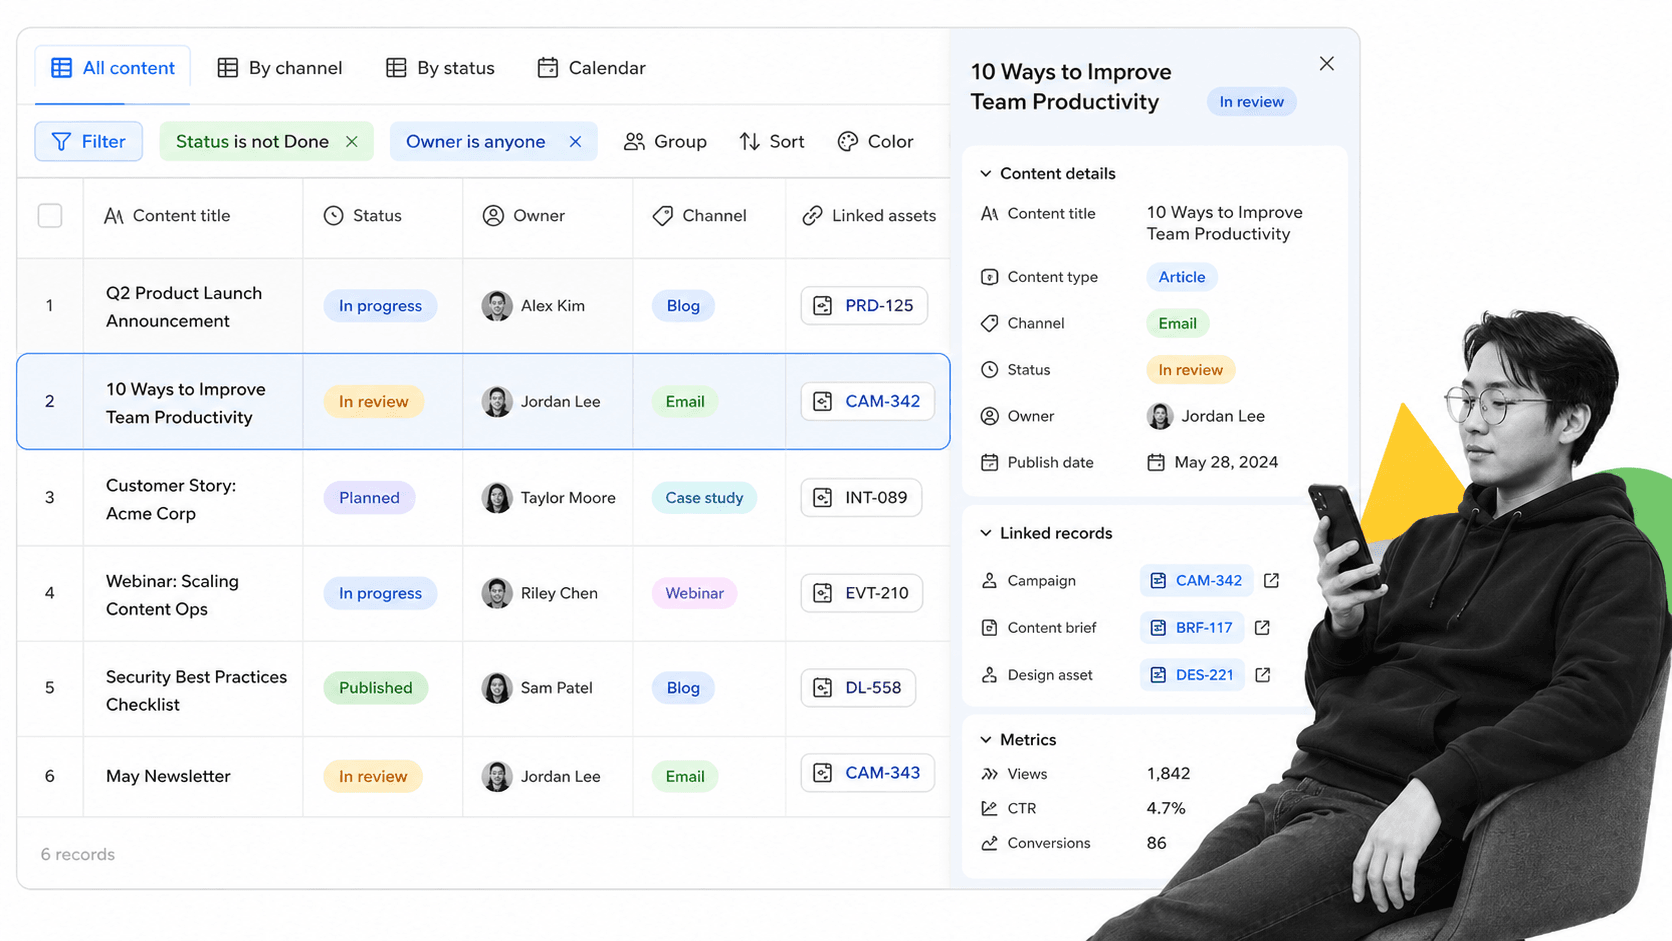Open linked asset DL-558
Image resolution: width=1672 pixels, height=941 pixels.
tap(858, 688)
